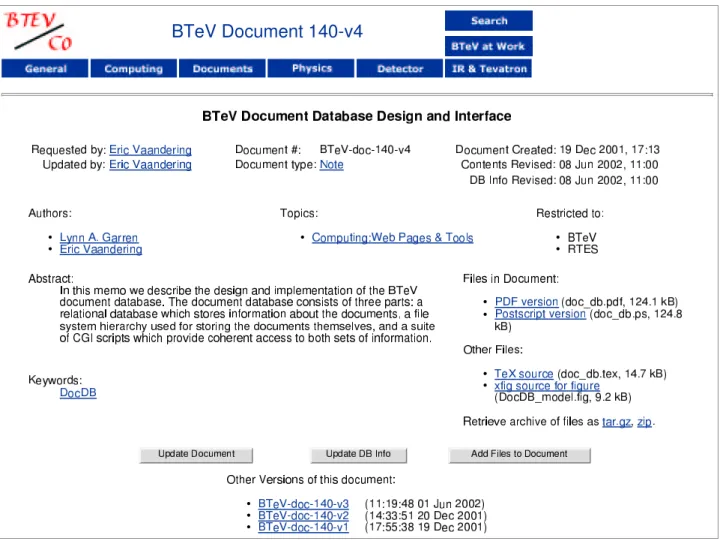The width and height of the screenshot is (723, 541).
Task: Click the Update Document button
Action: pyautogui.click(x=196, y=454)
